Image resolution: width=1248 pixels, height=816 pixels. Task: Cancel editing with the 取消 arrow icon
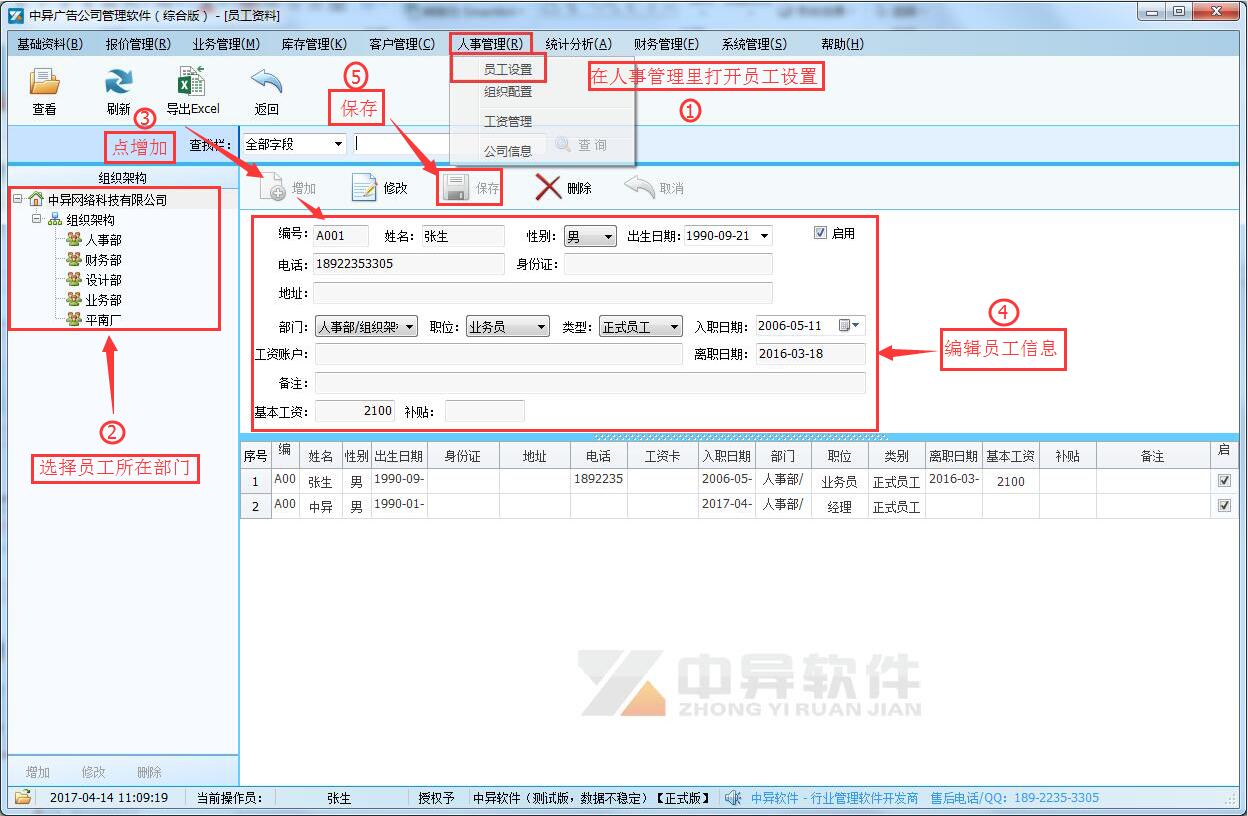click(639, 187)
